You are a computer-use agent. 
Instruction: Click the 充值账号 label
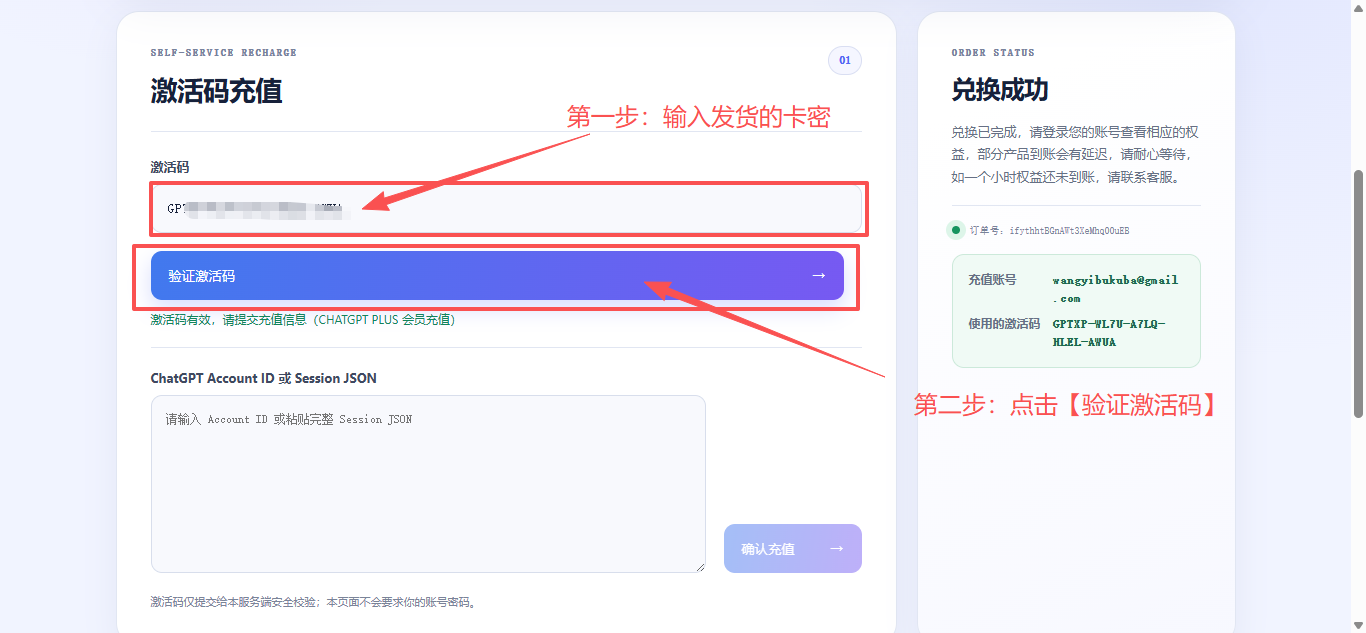pos(992,280)
